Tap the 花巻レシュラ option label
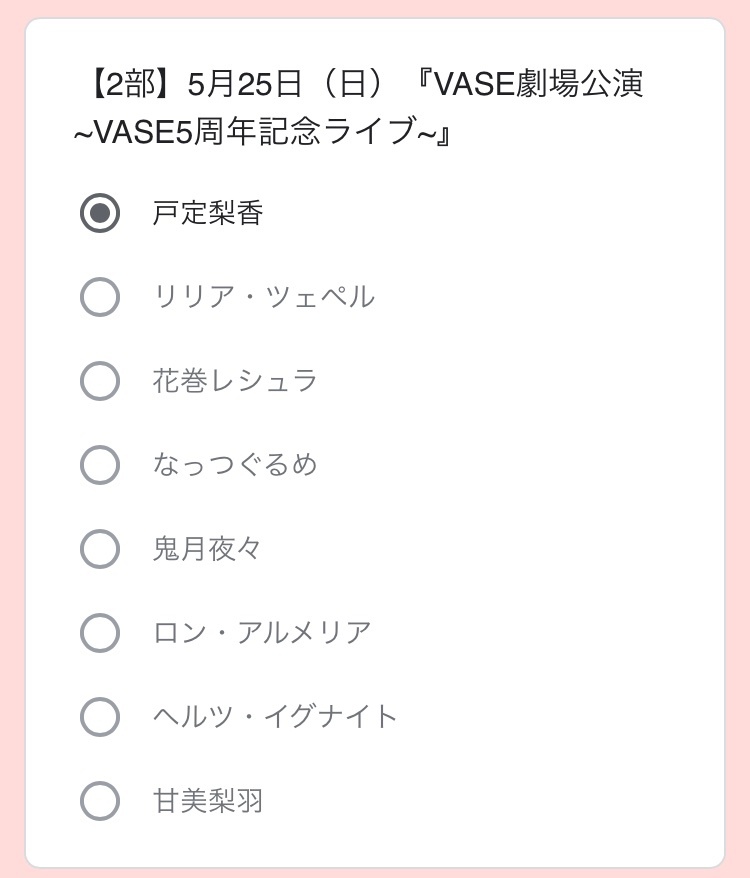Image resolution: width=750 pixels, height=878 pixels. click(x=236, y=381)
